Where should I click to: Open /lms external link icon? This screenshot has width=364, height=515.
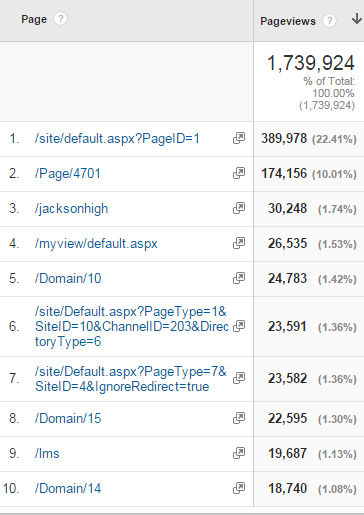[x=239, y=453]
